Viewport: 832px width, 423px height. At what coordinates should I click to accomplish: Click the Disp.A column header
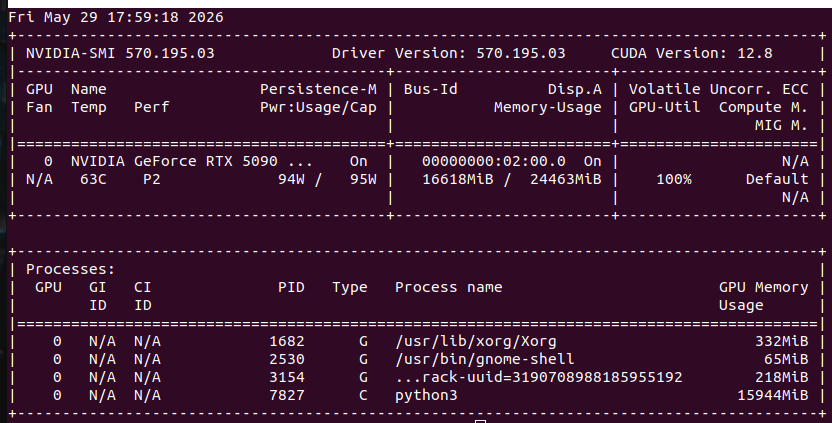(x=575, y=89)
